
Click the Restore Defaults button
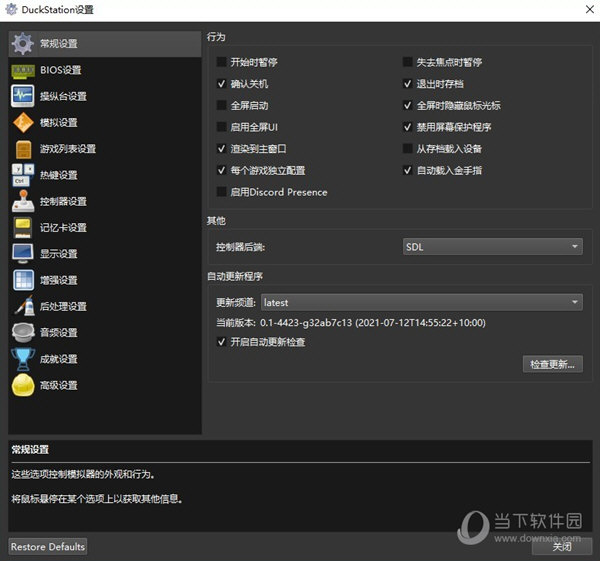pyautogui.click(x=48, y=546)
